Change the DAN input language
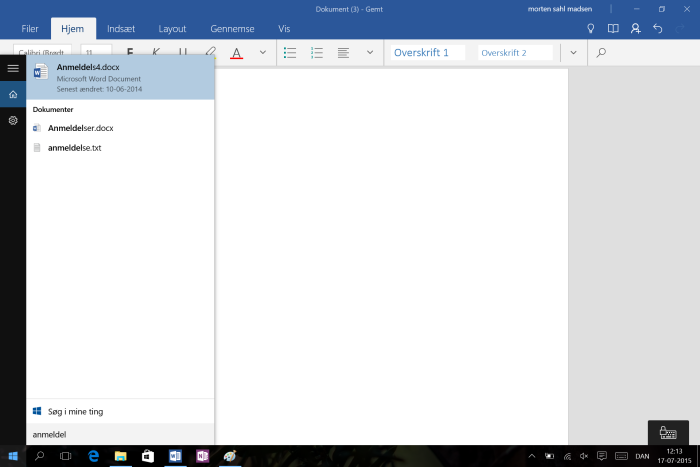 click(642, 456)
